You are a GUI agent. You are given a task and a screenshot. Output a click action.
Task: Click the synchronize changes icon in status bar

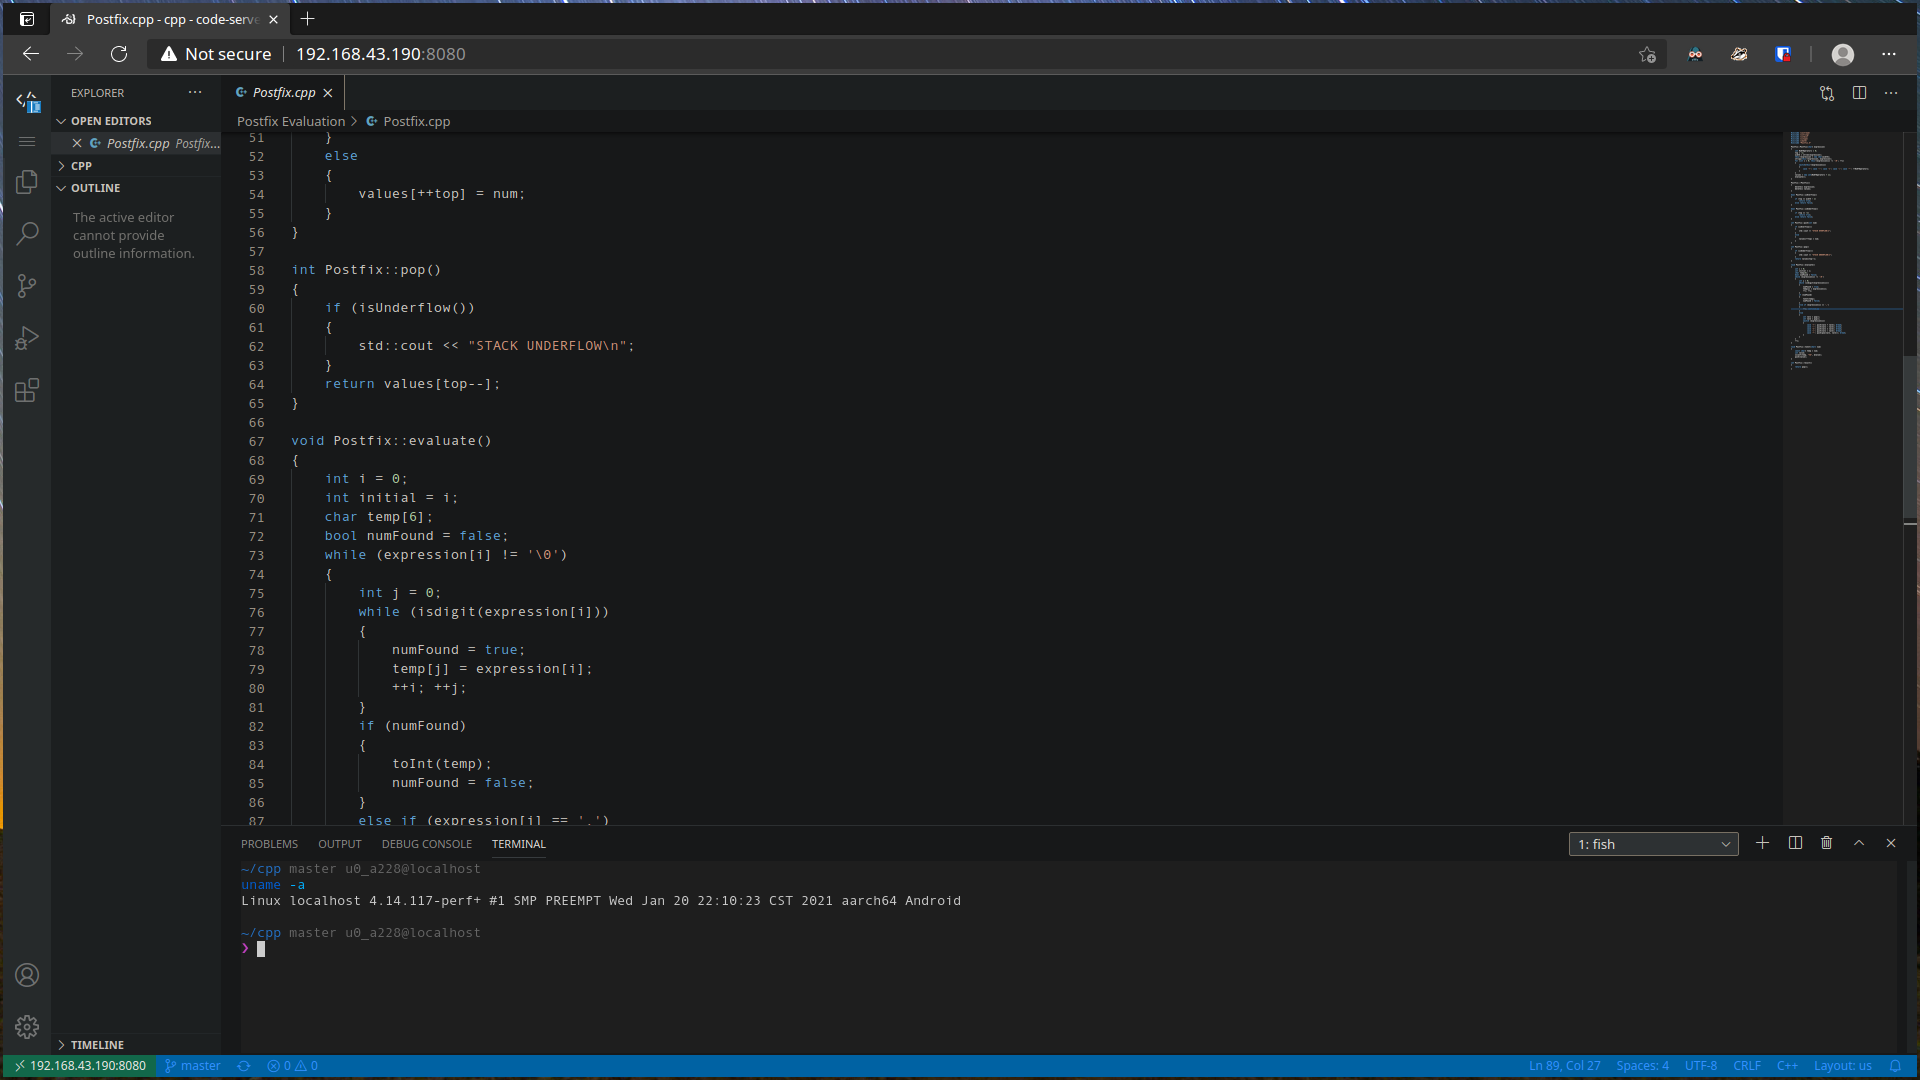coord(243,1066)
